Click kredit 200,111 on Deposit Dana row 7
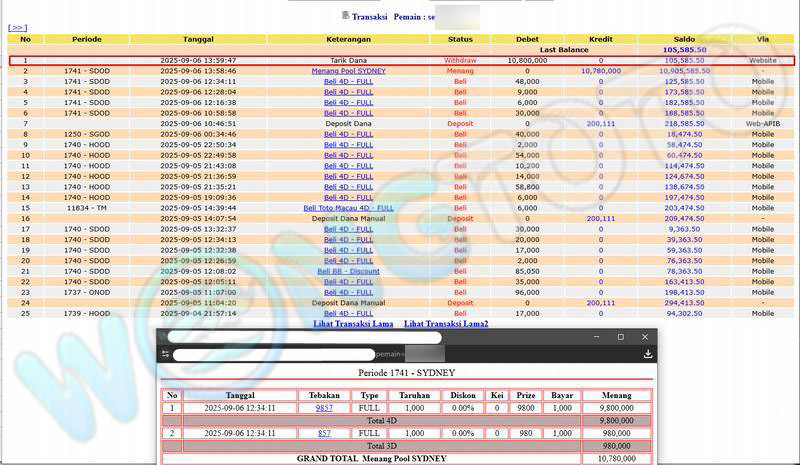Image resolution: width=800 pixels, height=465 pixels. 600,124
